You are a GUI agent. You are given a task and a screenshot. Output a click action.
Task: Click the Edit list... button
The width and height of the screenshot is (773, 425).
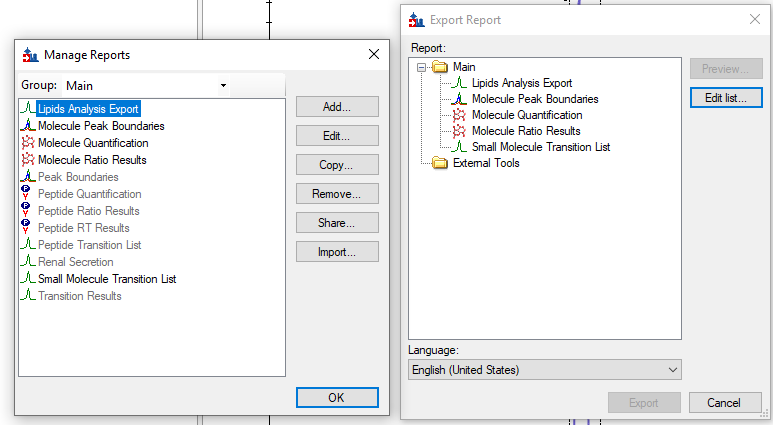tap(725, 98)
